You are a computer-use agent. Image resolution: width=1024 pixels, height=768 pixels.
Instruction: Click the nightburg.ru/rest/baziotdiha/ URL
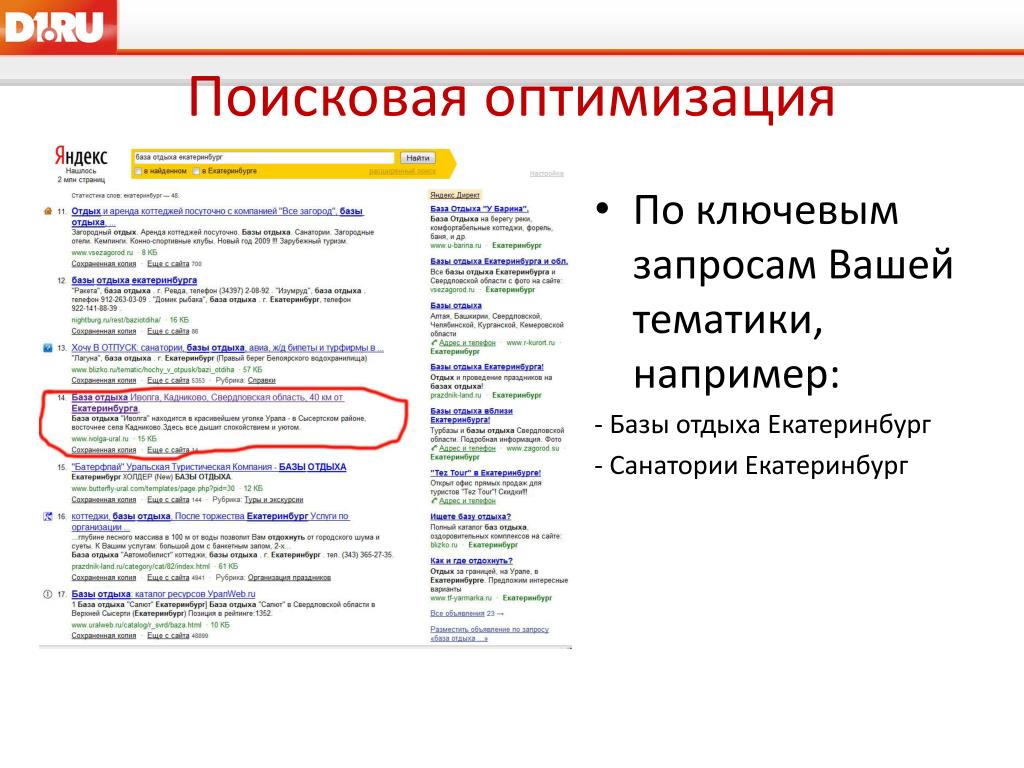116,320
